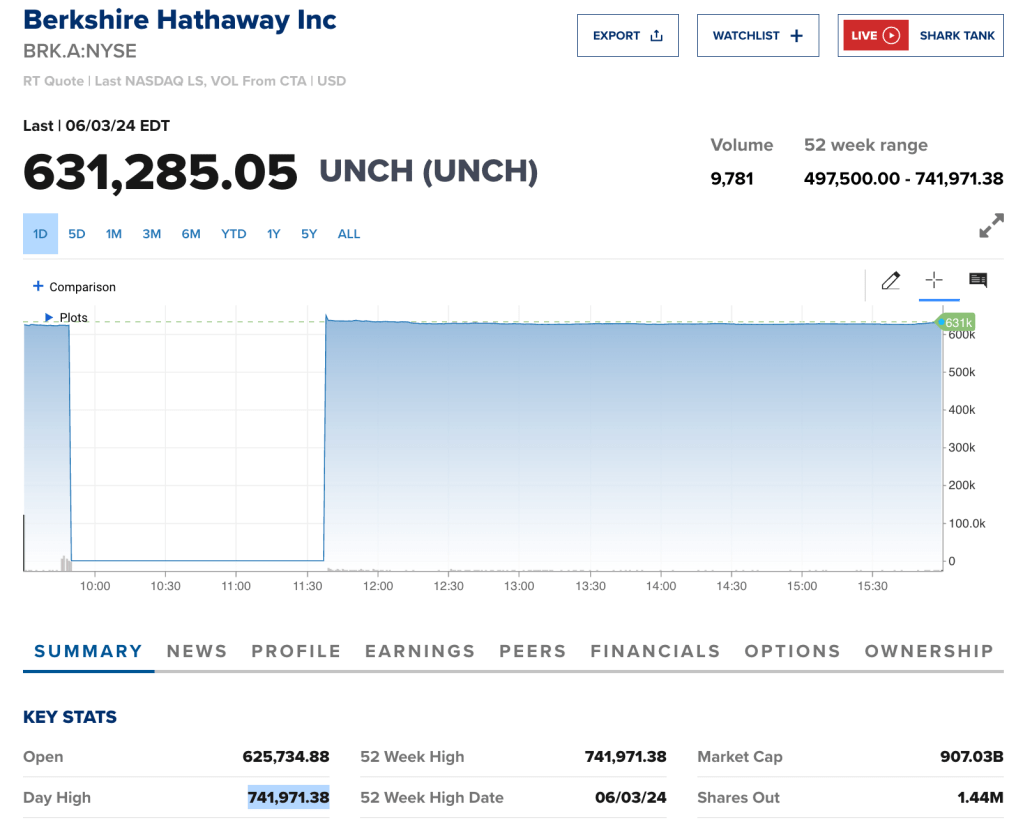Click the green 631k price marker
Screen dimensions: 1023x820
tap(957, 323)
